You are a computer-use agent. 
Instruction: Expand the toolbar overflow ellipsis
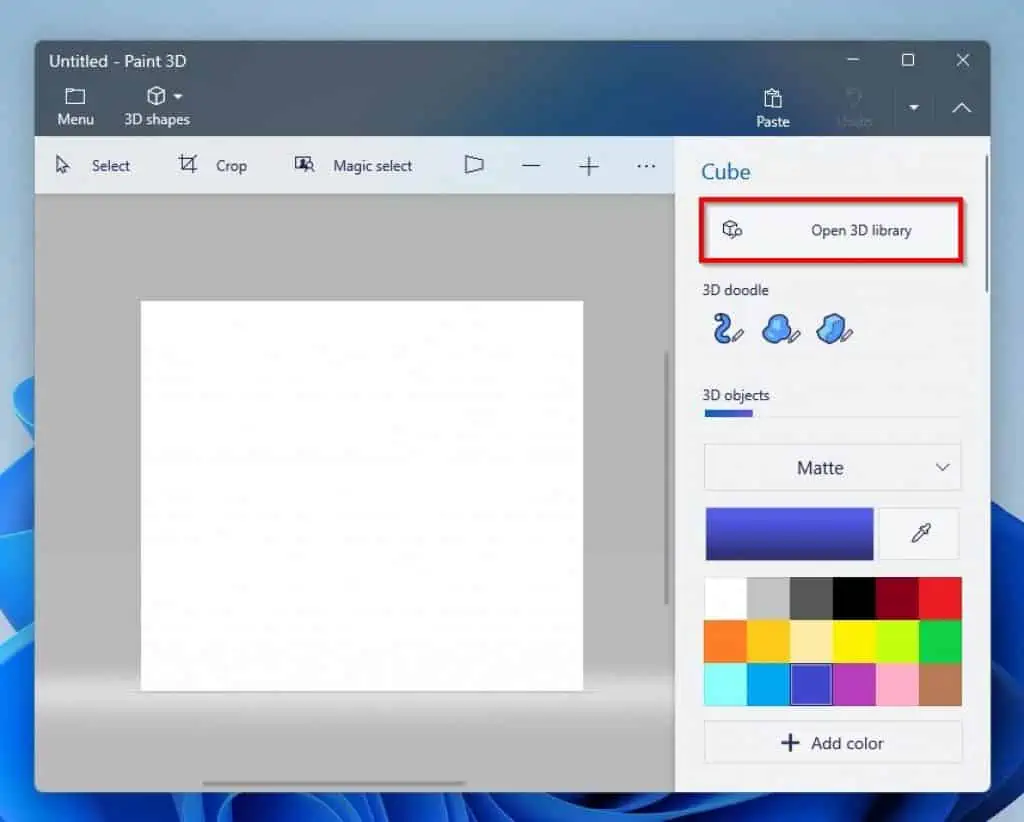coord(645,165)
